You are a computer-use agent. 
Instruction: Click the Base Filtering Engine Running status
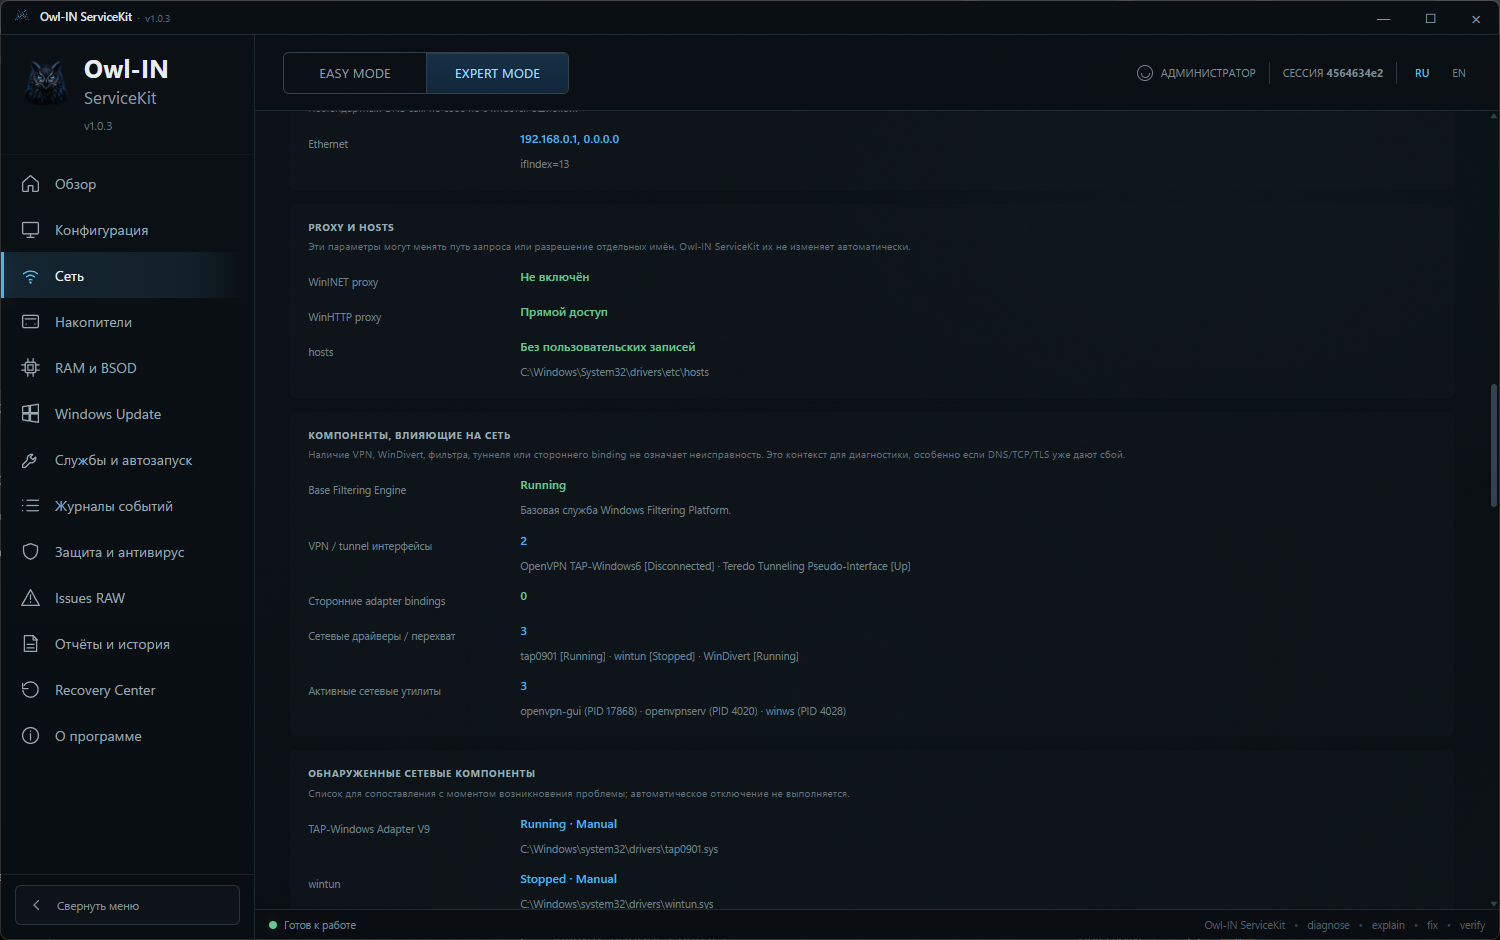[543, 485]
